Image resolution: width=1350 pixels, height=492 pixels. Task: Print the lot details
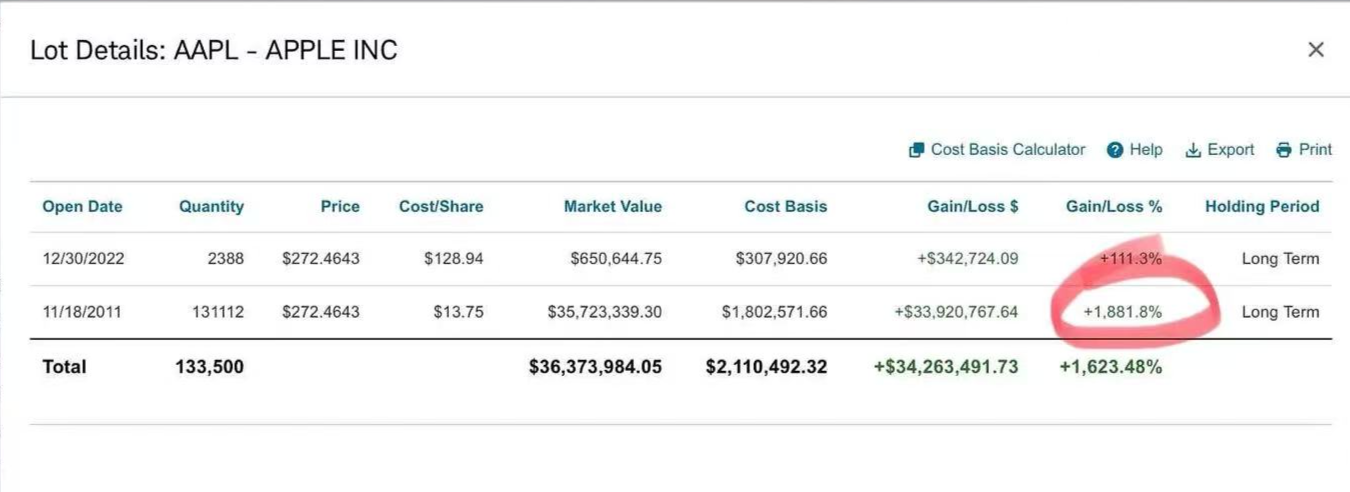[1315, 150]
